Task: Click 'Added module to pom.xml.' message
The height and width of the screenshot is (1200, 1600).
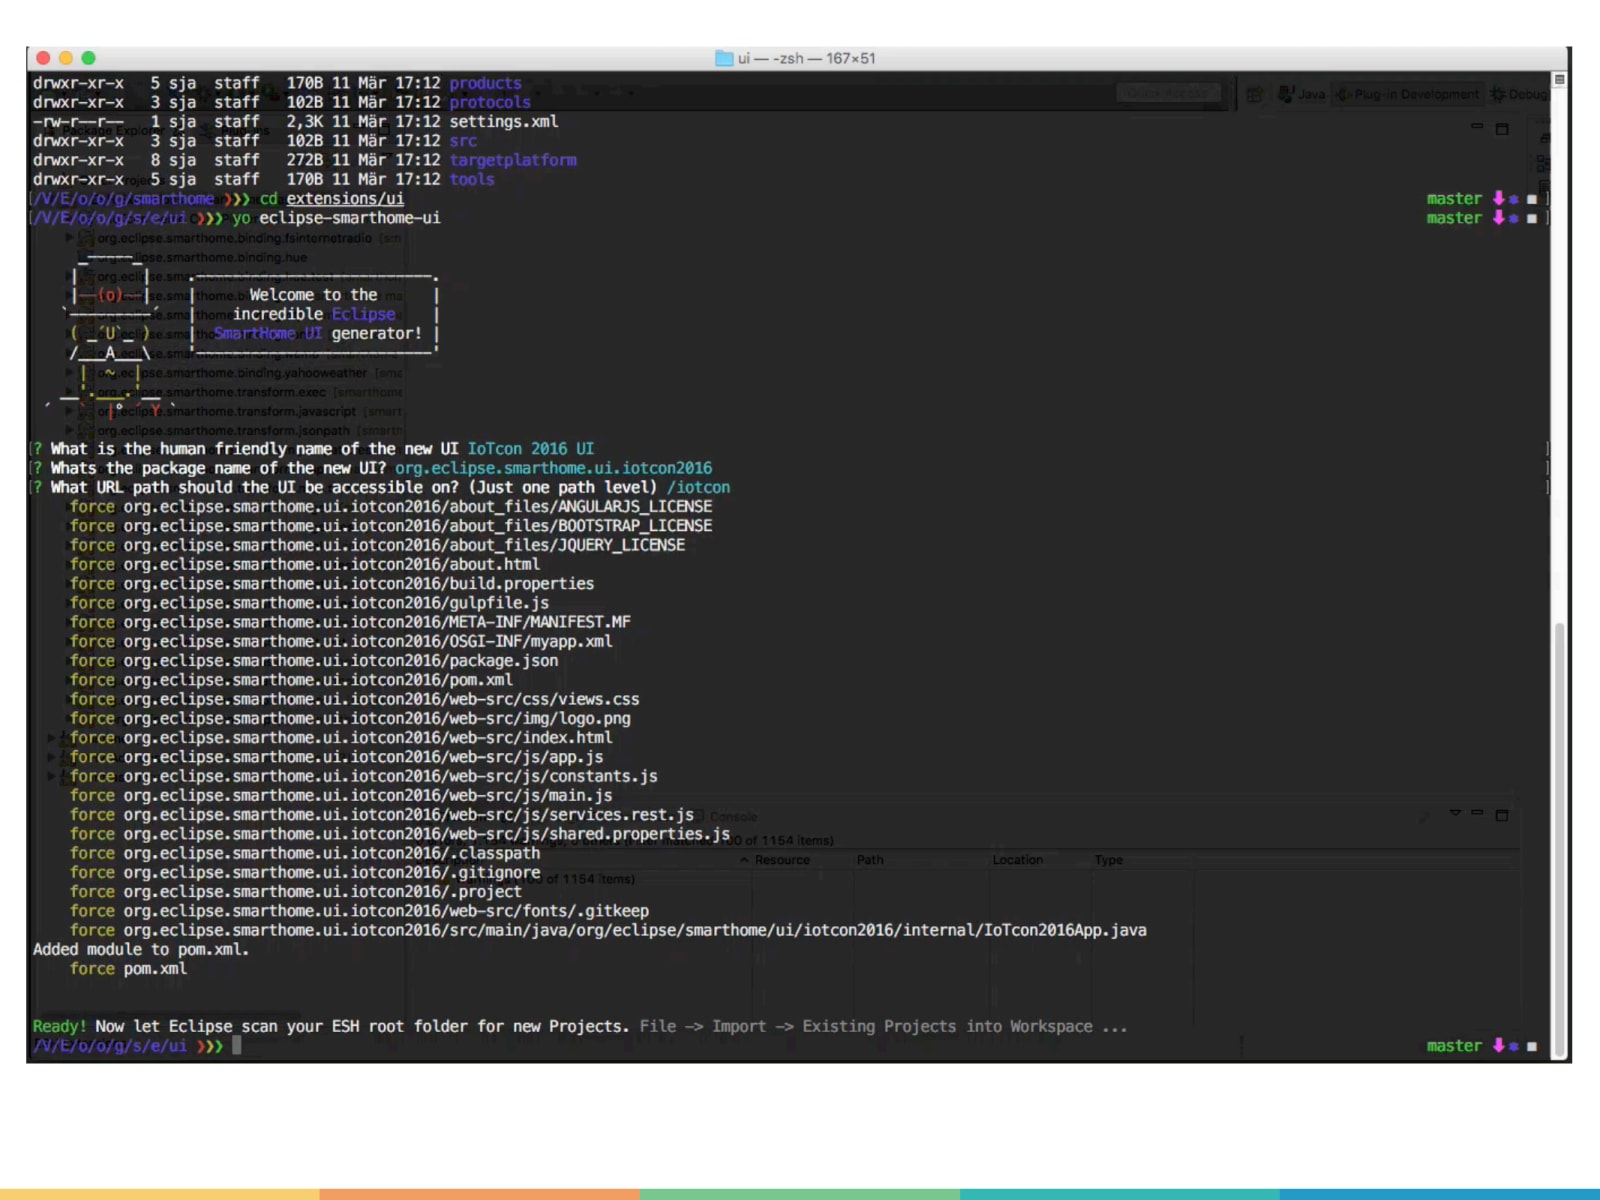Action: click(141, 949)
